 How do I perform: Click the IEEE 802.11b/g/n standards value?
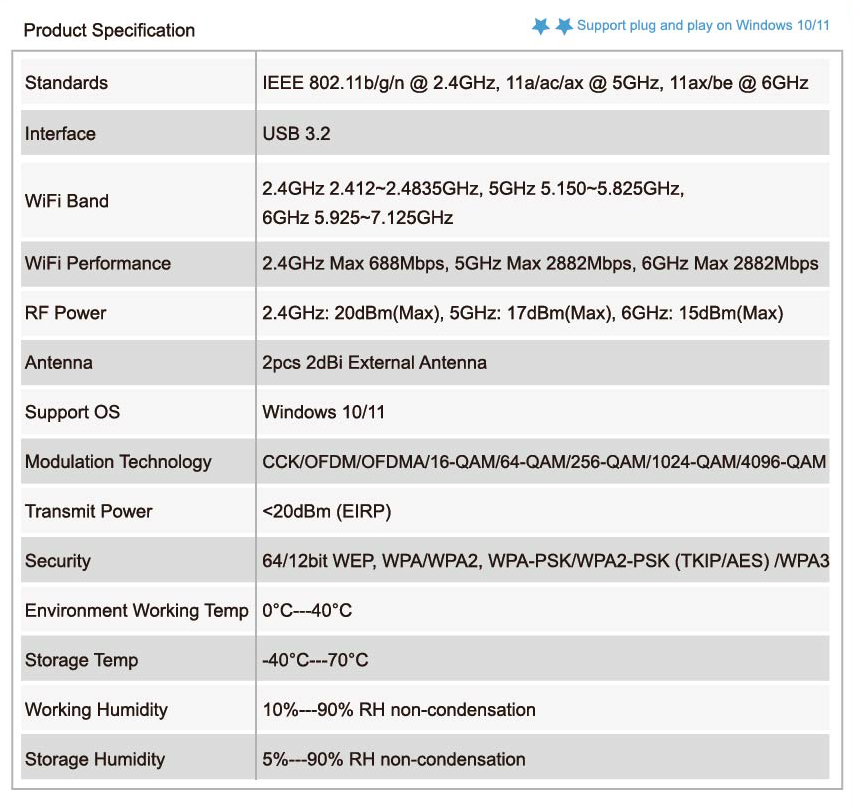535,83
